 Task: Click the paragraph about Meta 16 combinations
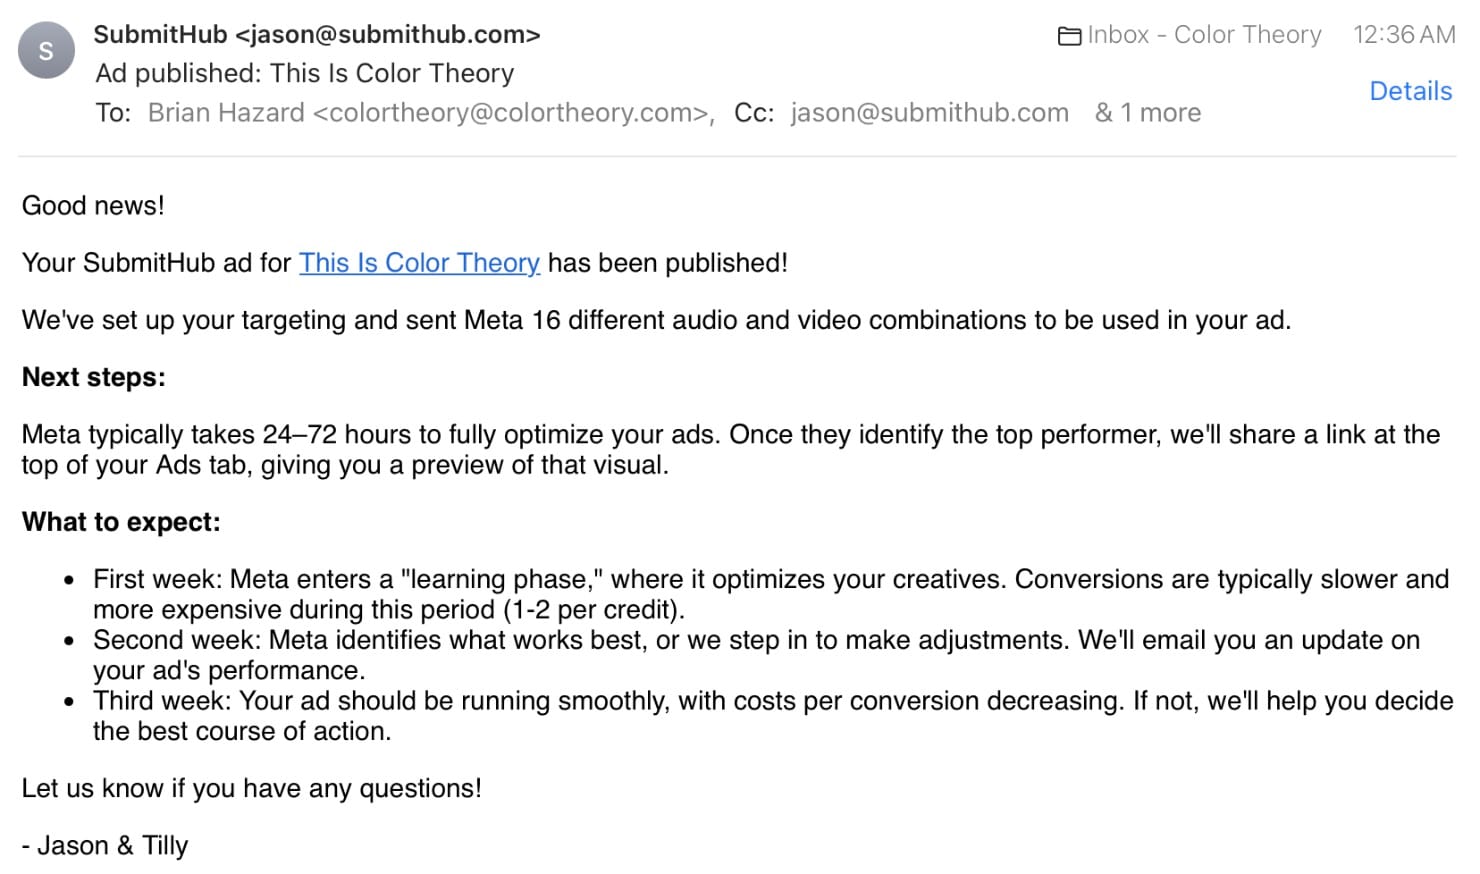tap(656, 321)
